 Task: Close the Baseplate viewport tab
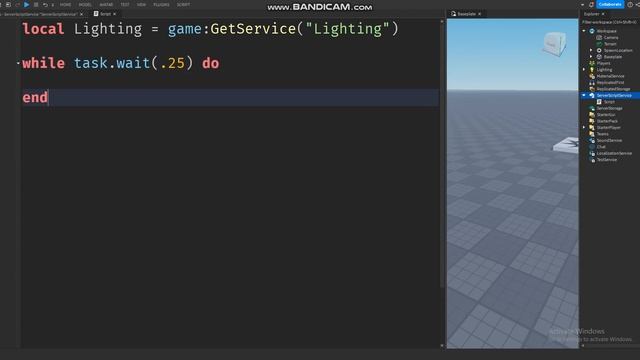pos(480,14)
